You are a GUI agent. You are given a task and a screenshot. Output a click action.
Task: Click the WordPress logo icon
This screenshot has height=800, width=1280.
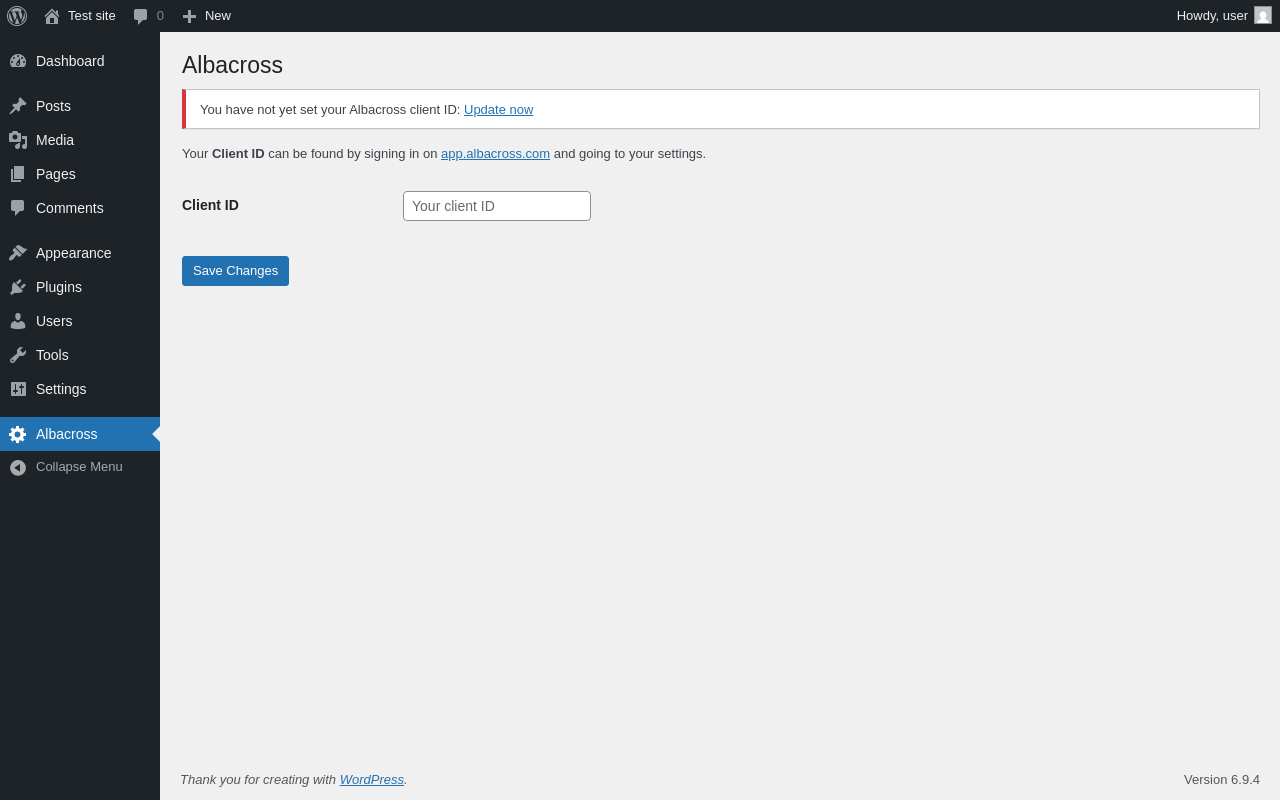[x=17, y=16]
